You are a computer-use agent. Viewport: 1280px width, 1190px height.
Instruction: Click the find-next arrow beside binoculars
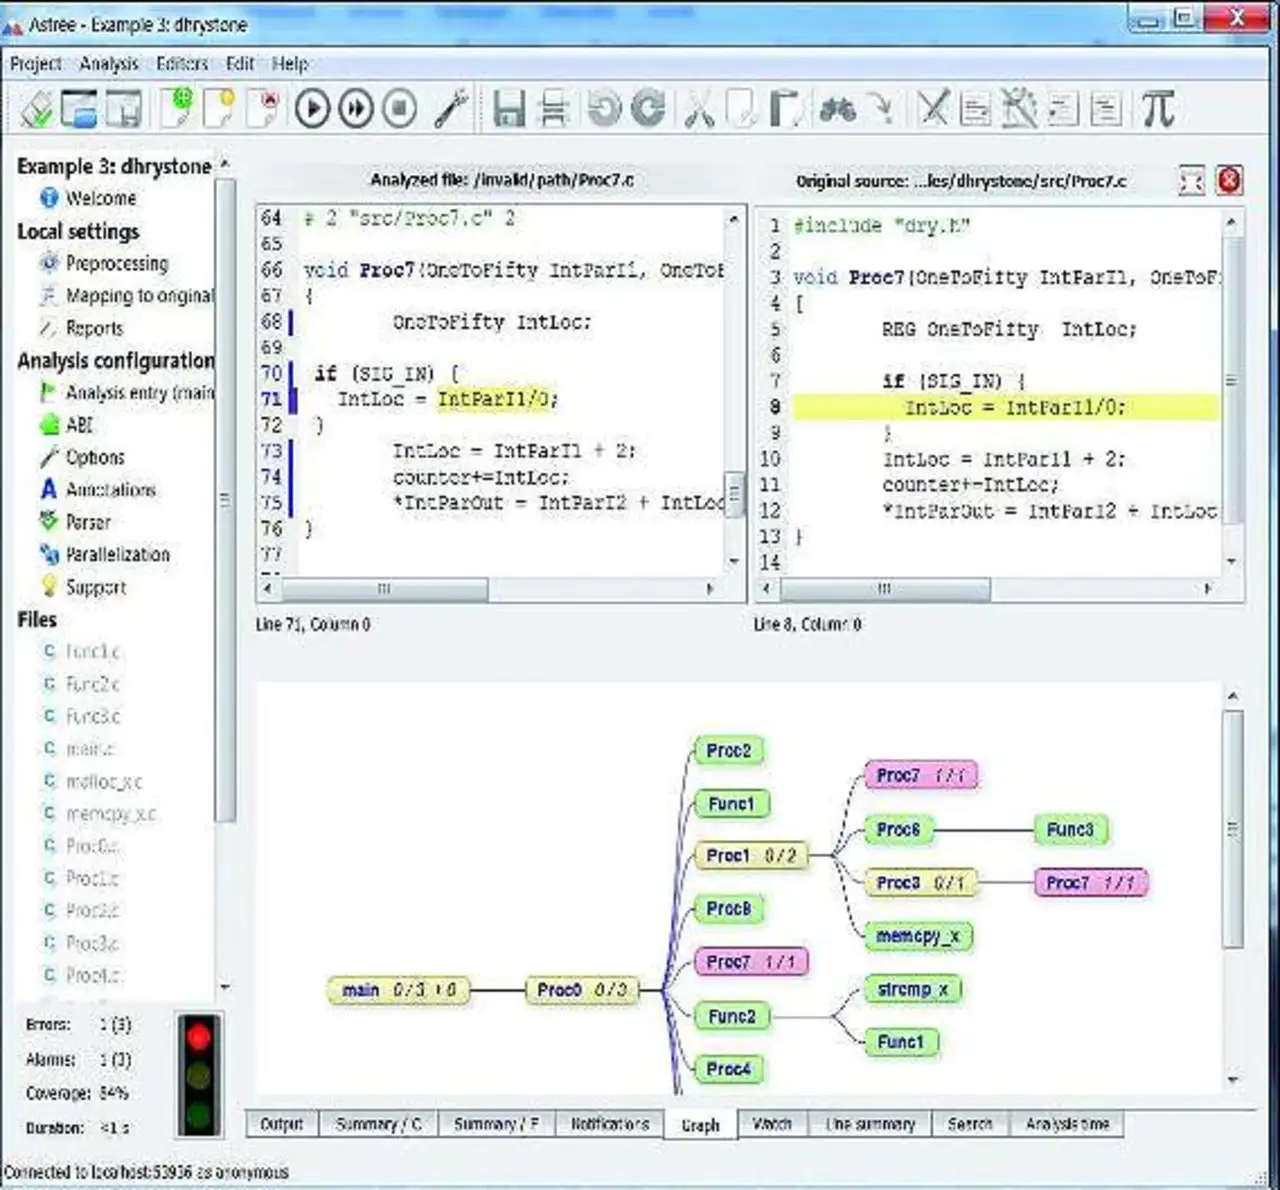pyautogui.click(x=881, y=108)
